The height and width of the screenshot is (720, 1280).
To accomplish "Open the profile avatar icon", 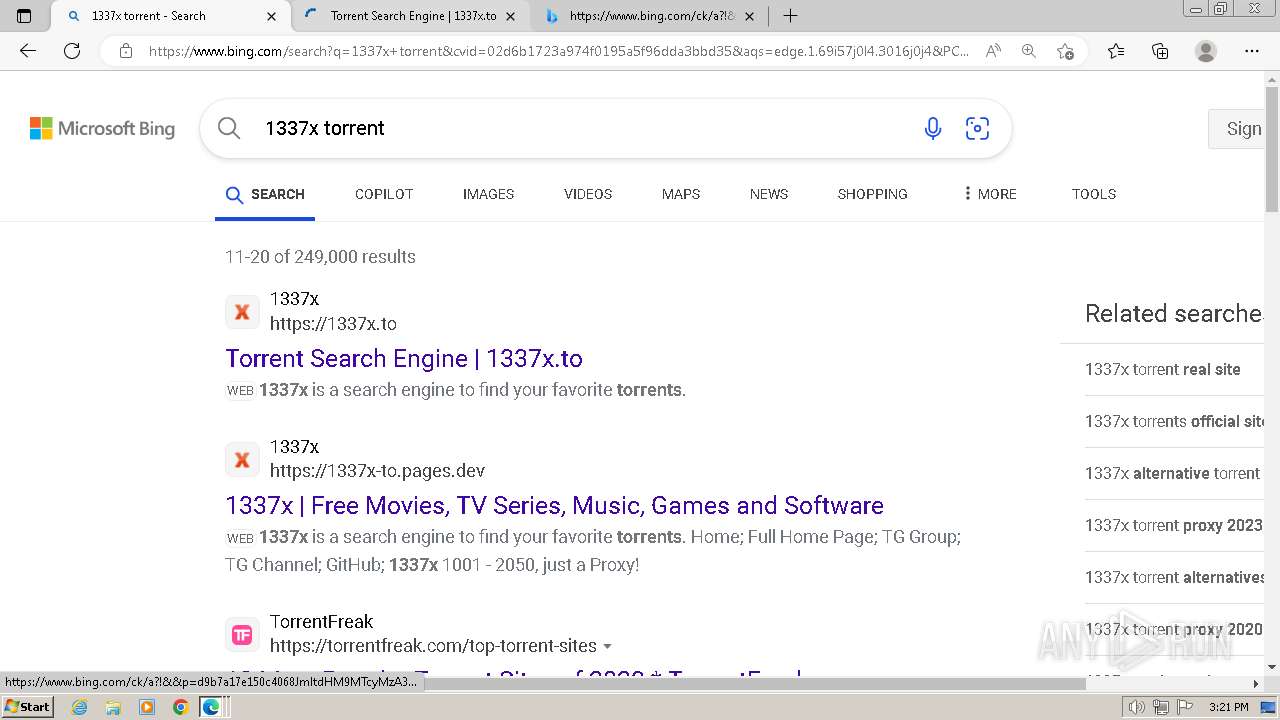I will pyautogui.click(x=1206, y=51).
